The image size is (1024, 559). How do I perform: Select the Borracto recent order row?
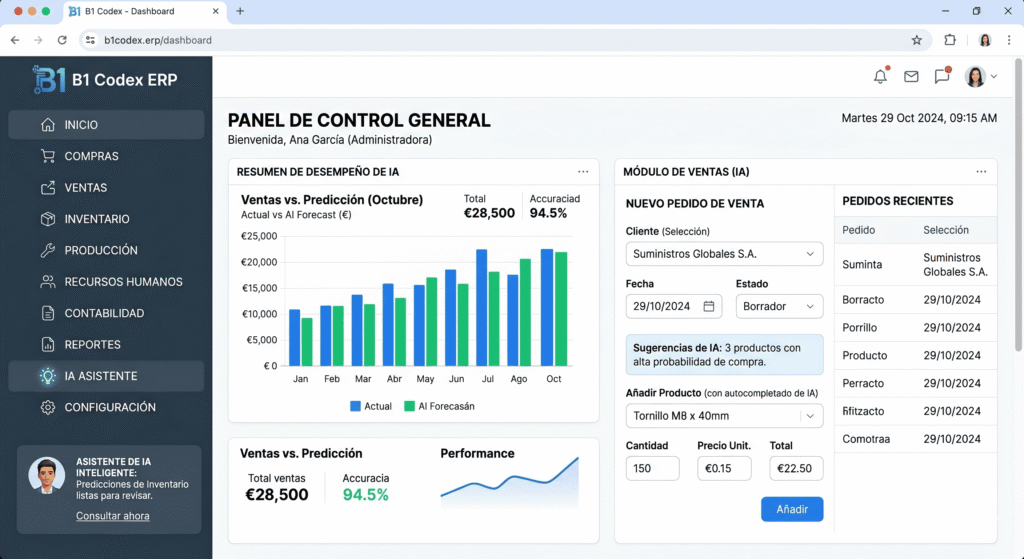916,300
